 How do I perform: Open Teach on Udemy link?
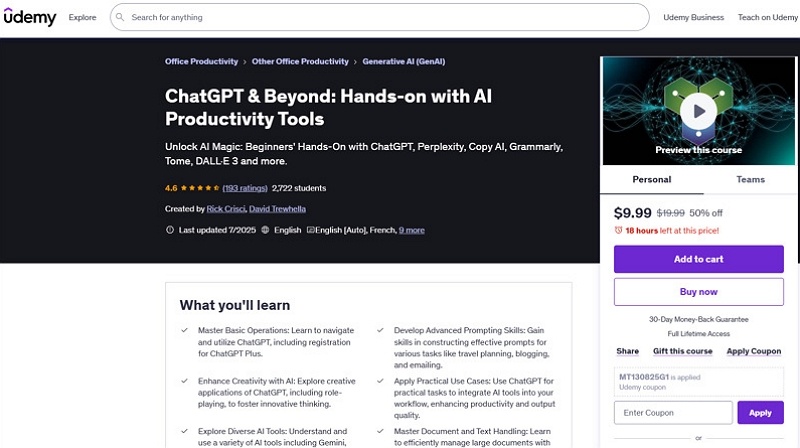coord(768,17)
